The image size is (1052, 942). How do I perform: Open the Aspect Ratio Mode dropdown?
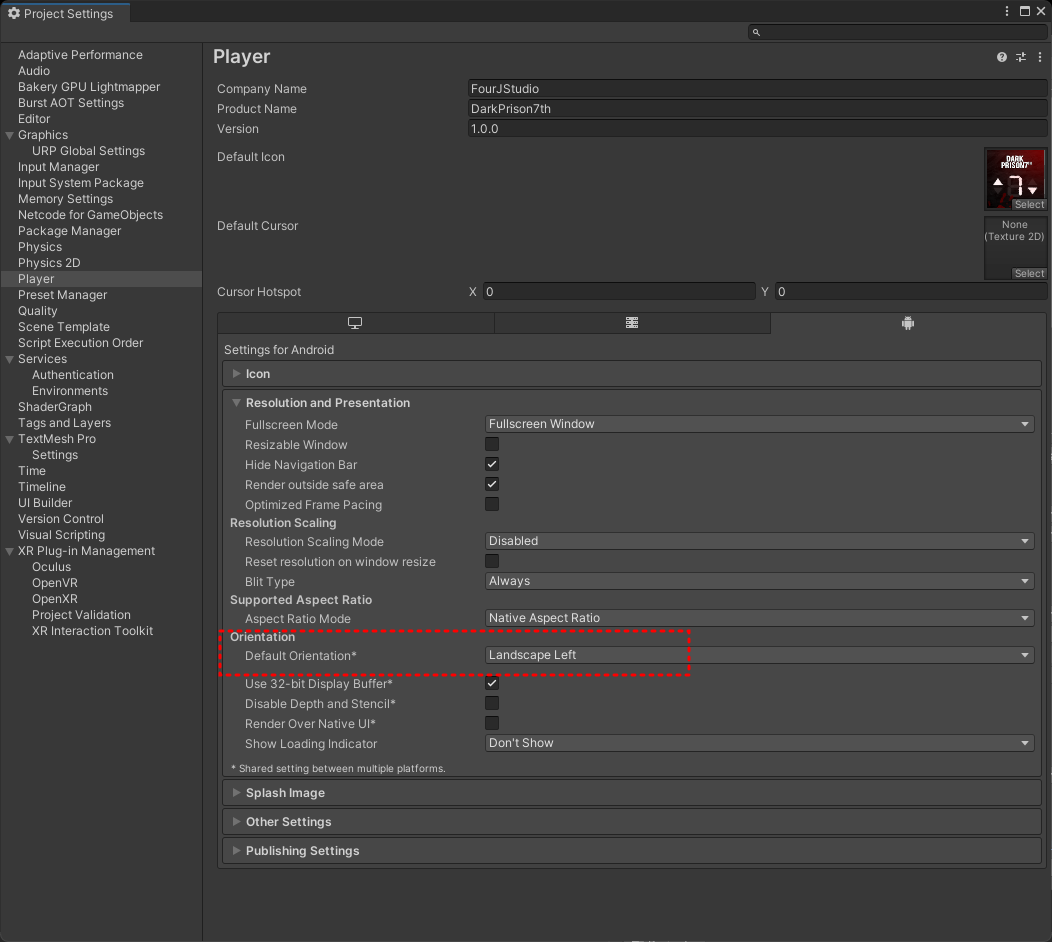759,618
